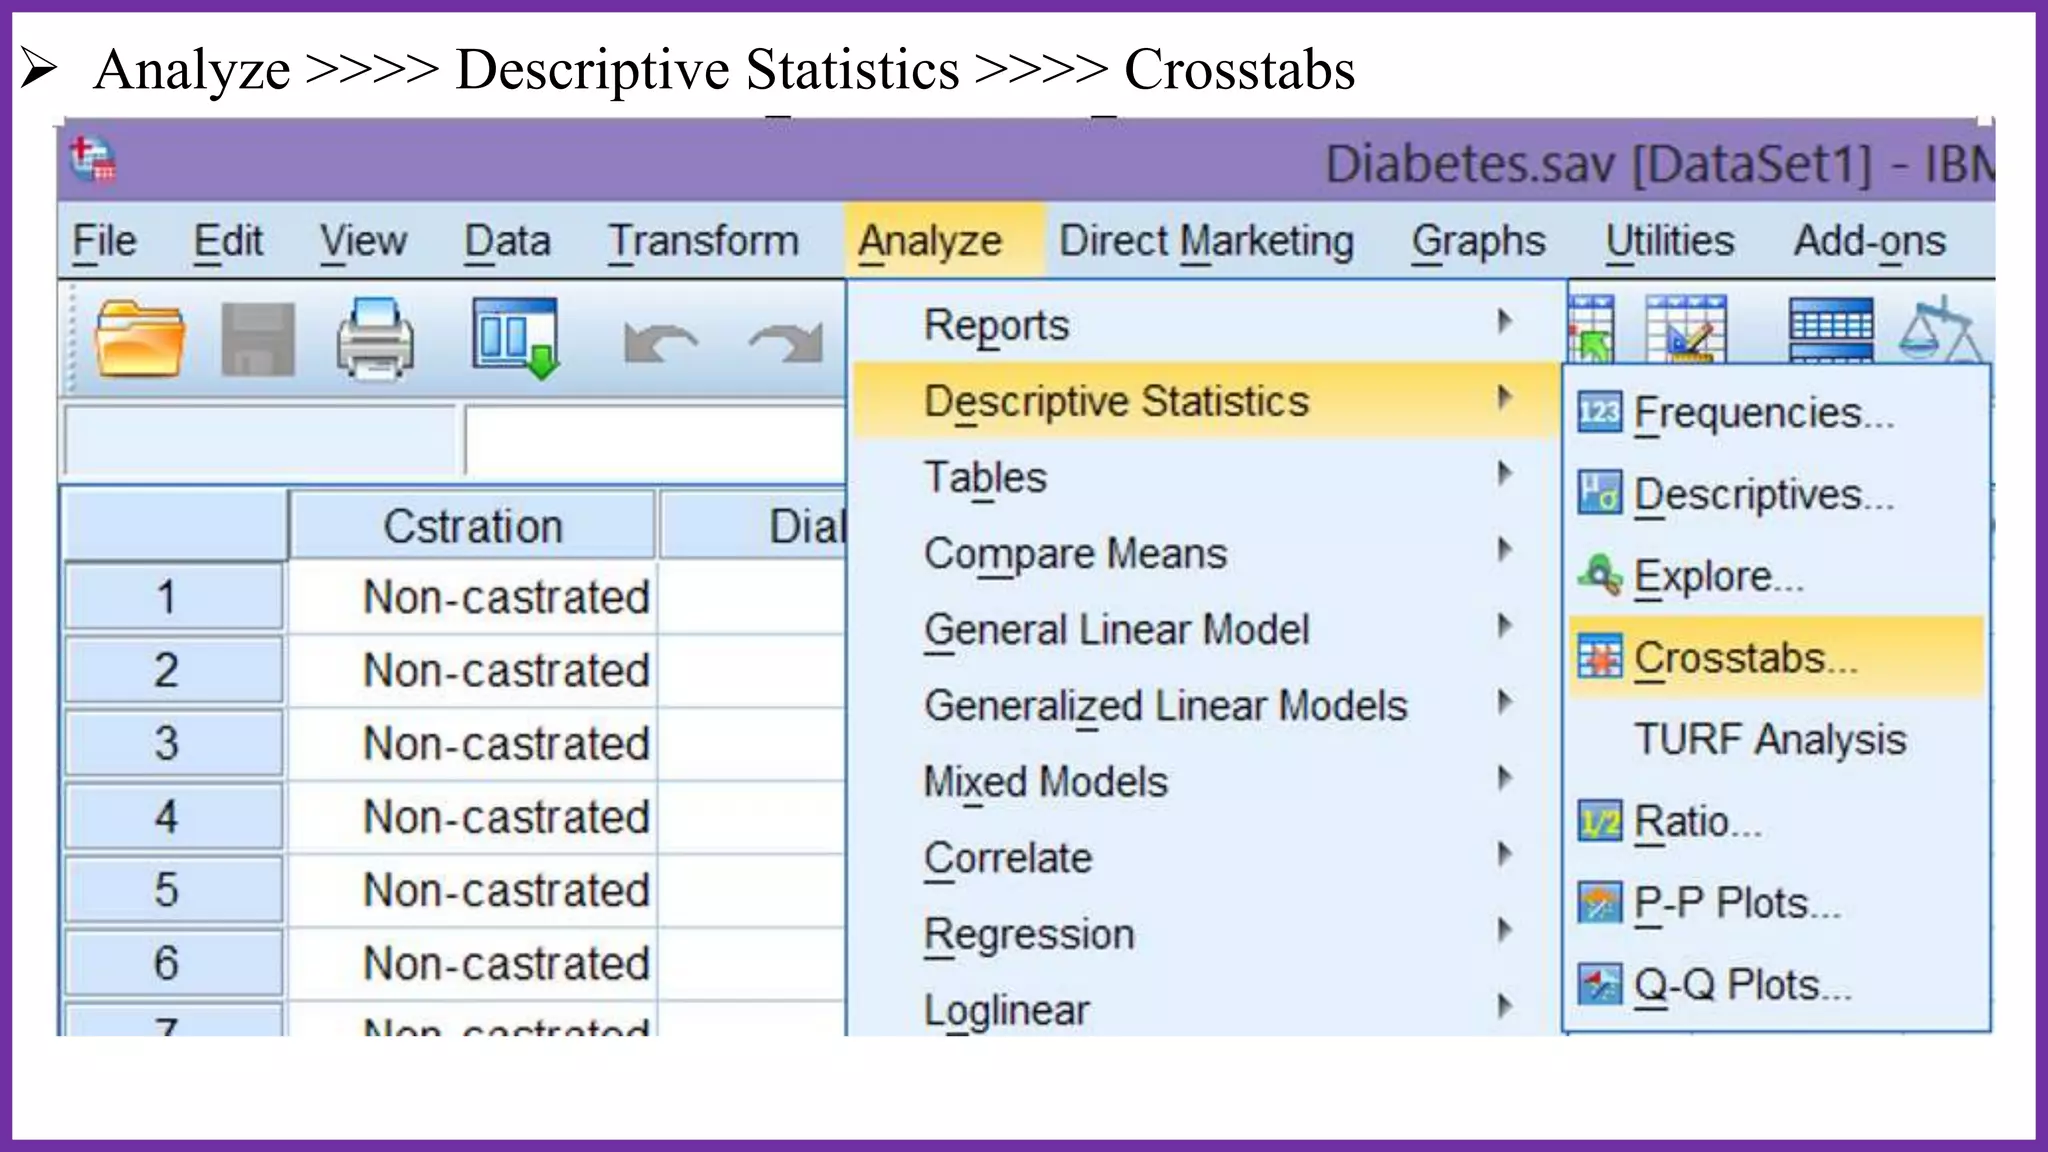Select Correlate menu entry
This screenshot has height=1152, width=2048.
click(x=1205, y=857)
